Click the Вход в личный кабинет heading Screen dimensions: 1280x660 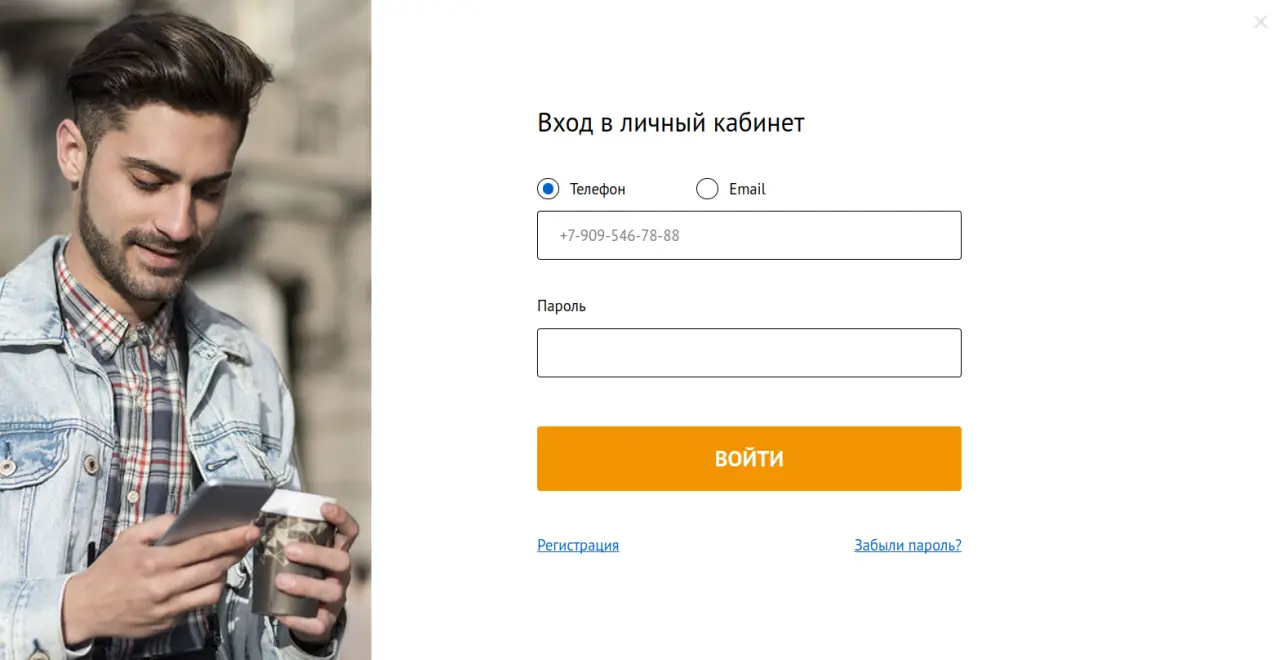tap(670, 123)
